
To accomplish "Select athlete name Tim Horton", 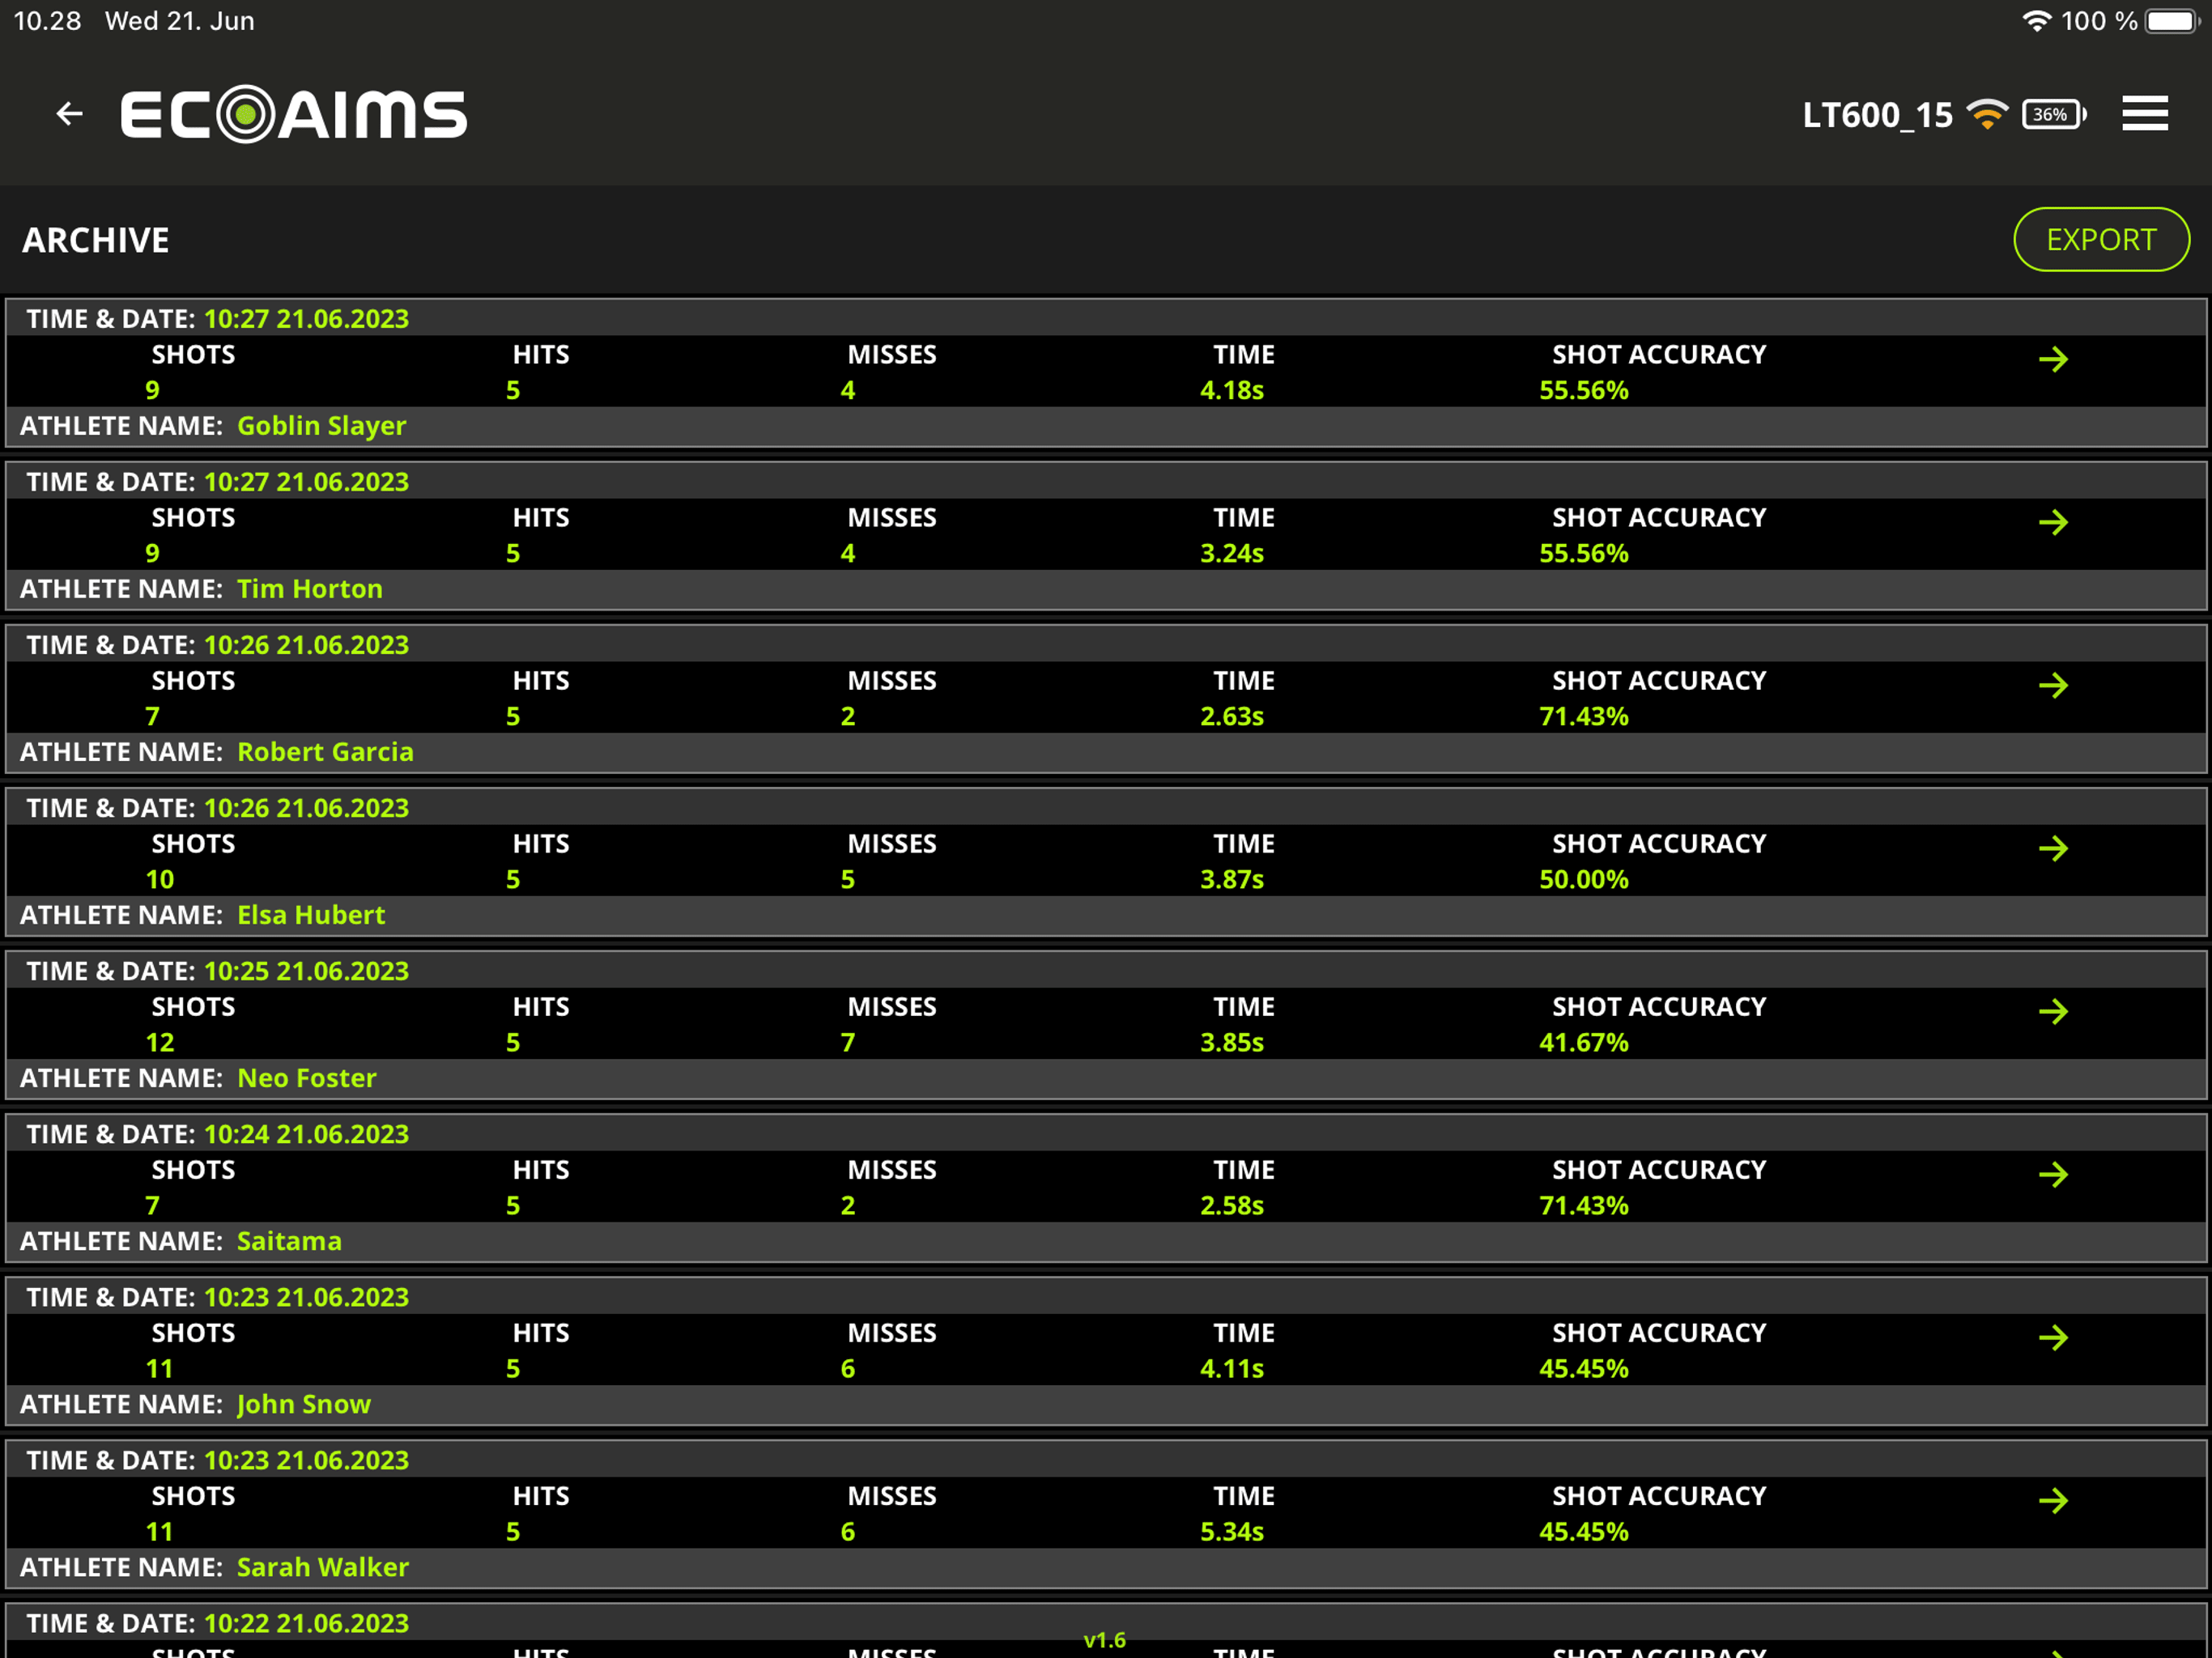I will click(x=310, y=589).
